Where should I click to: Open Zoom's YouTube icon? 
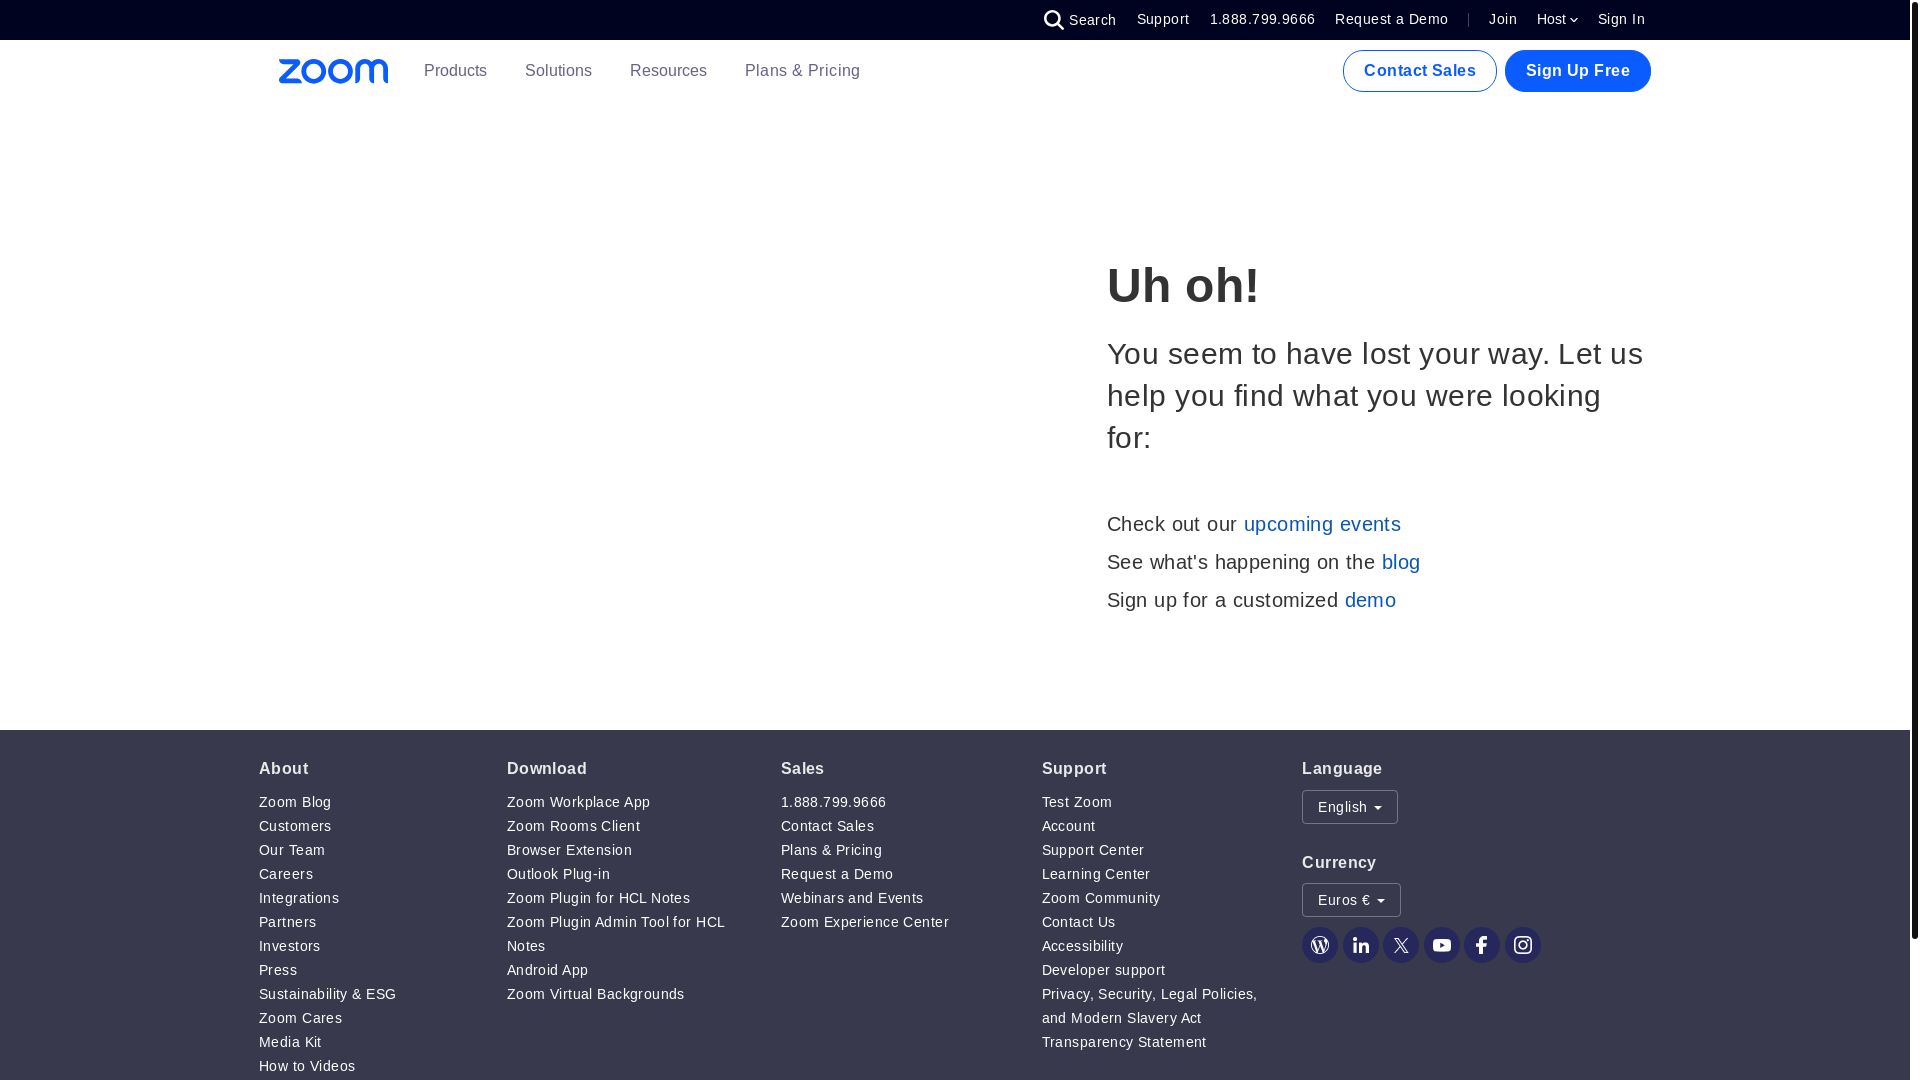[x=1442, y=945]
